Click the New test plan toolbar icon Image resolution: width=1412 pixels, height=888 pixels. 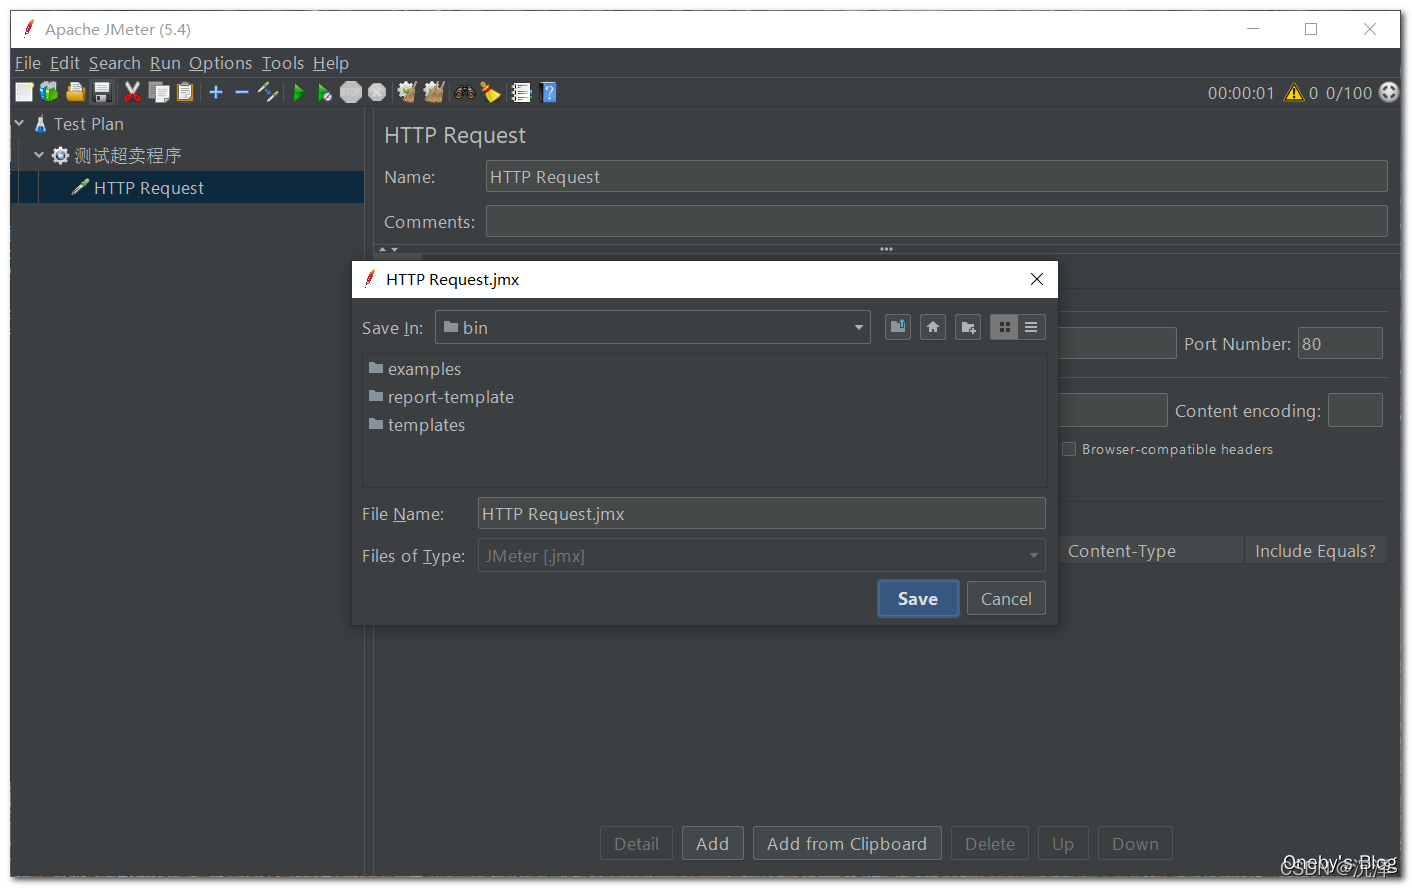(x=24, y=92)
